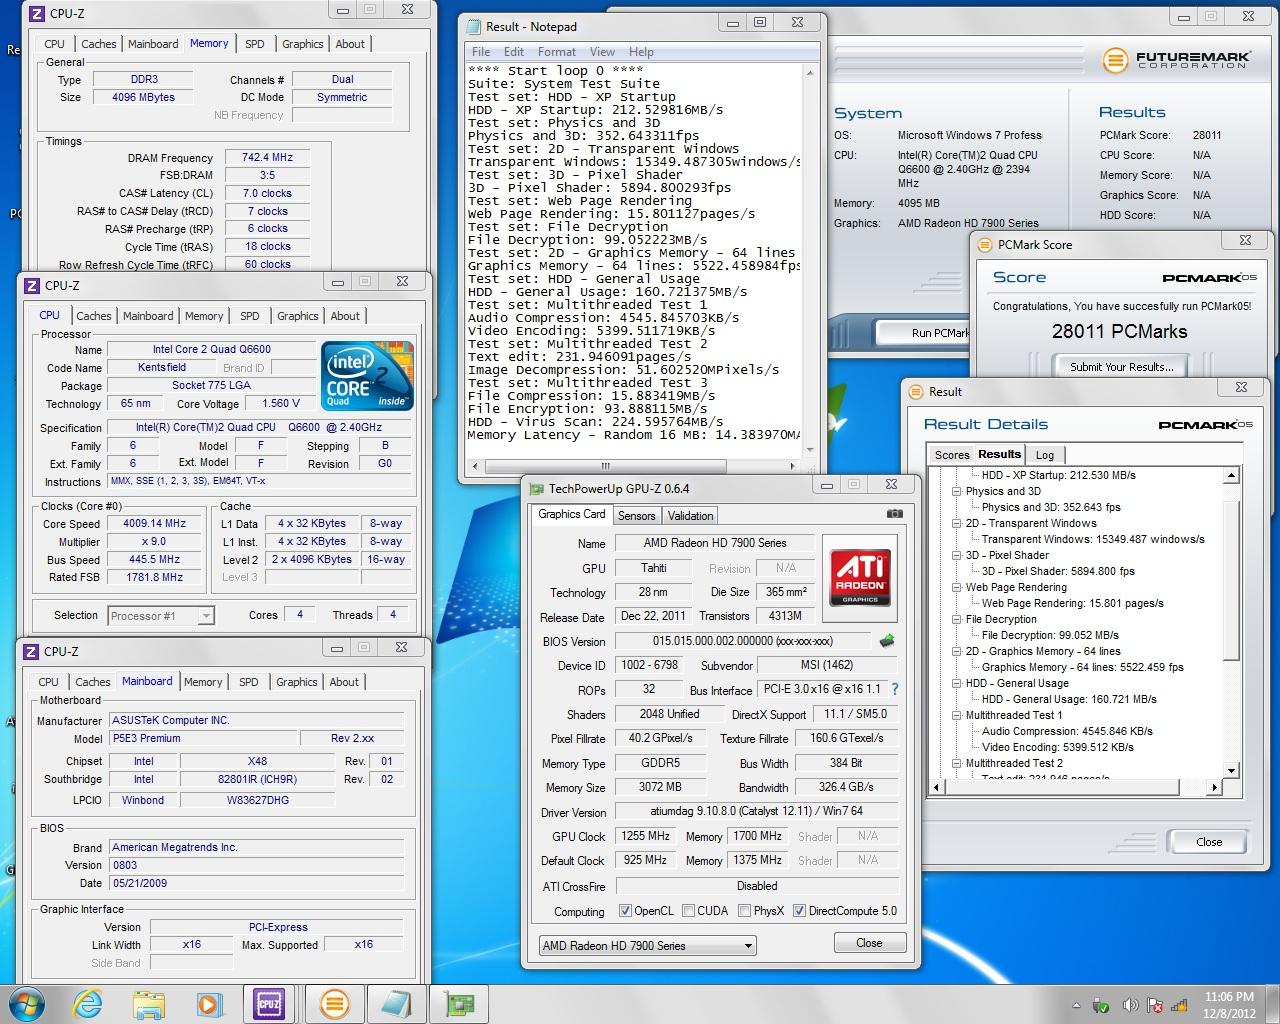Viewport: 1280px width, 1024px height.
Task: Click the Model field P5E3 Premium
Action: click(202, 738)
